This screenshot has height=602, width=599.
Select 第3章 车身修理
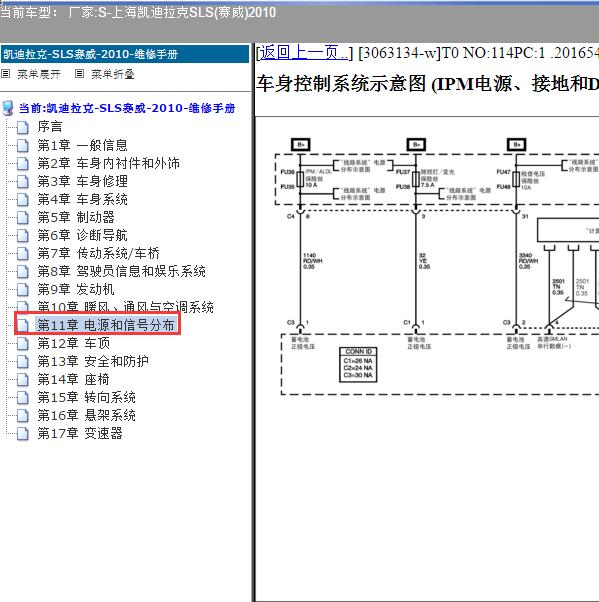[82, 181]
